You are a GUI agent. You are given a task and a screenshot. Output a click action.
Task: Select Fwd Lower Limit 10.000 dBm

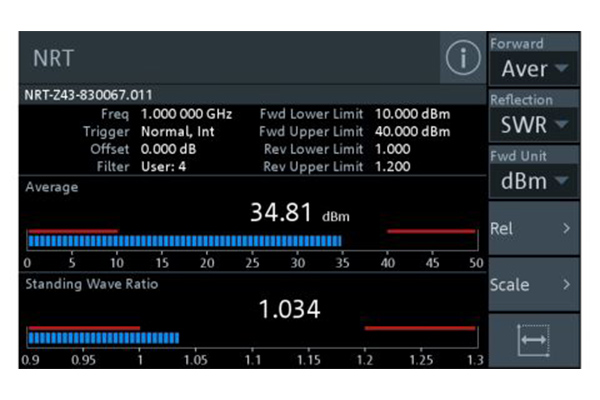tap(412, 115)
